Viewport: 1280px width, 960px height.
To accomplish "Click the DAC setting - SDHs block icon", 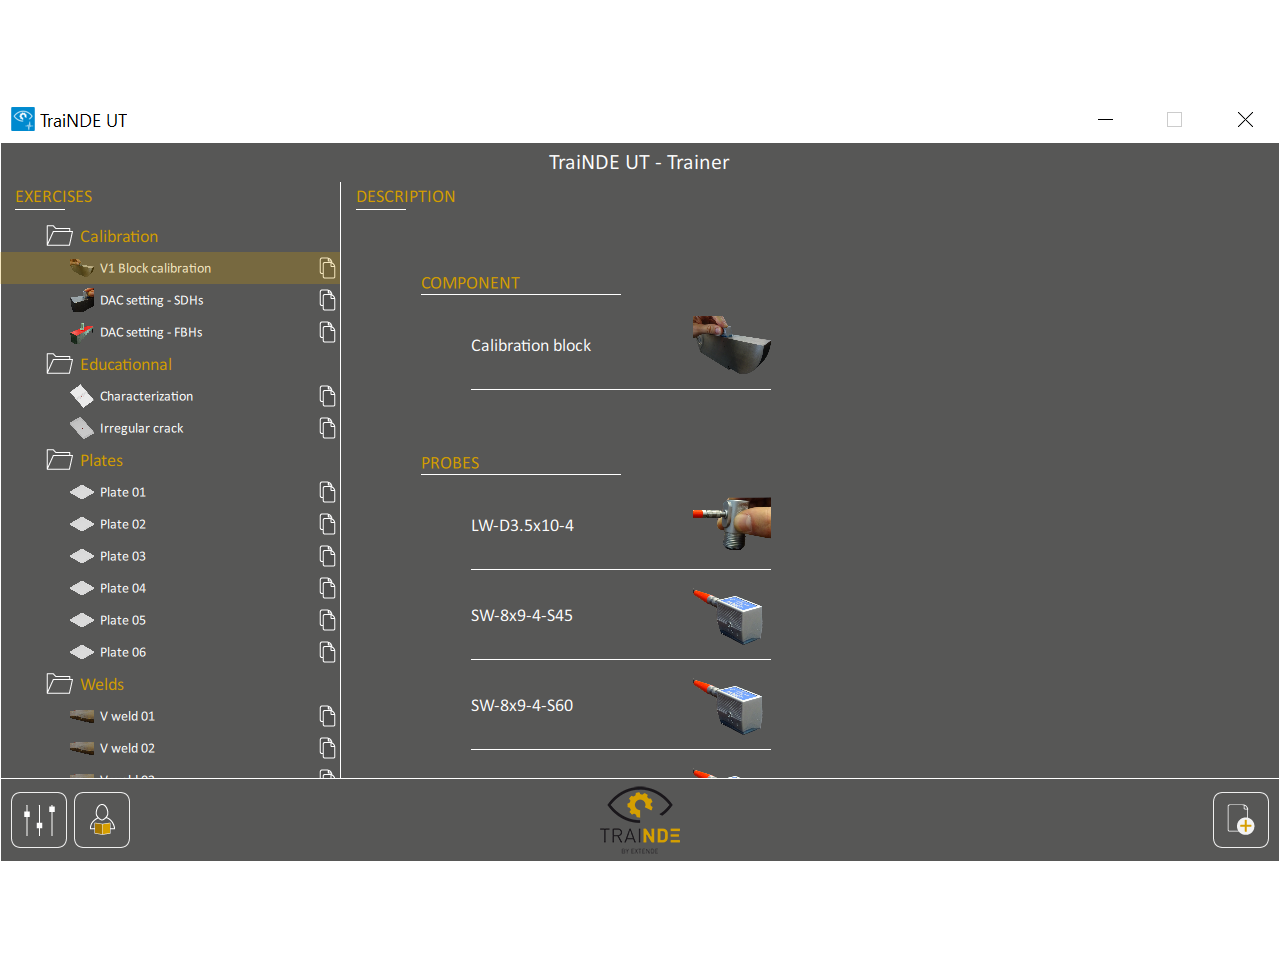I will click(x=82, y=300).
